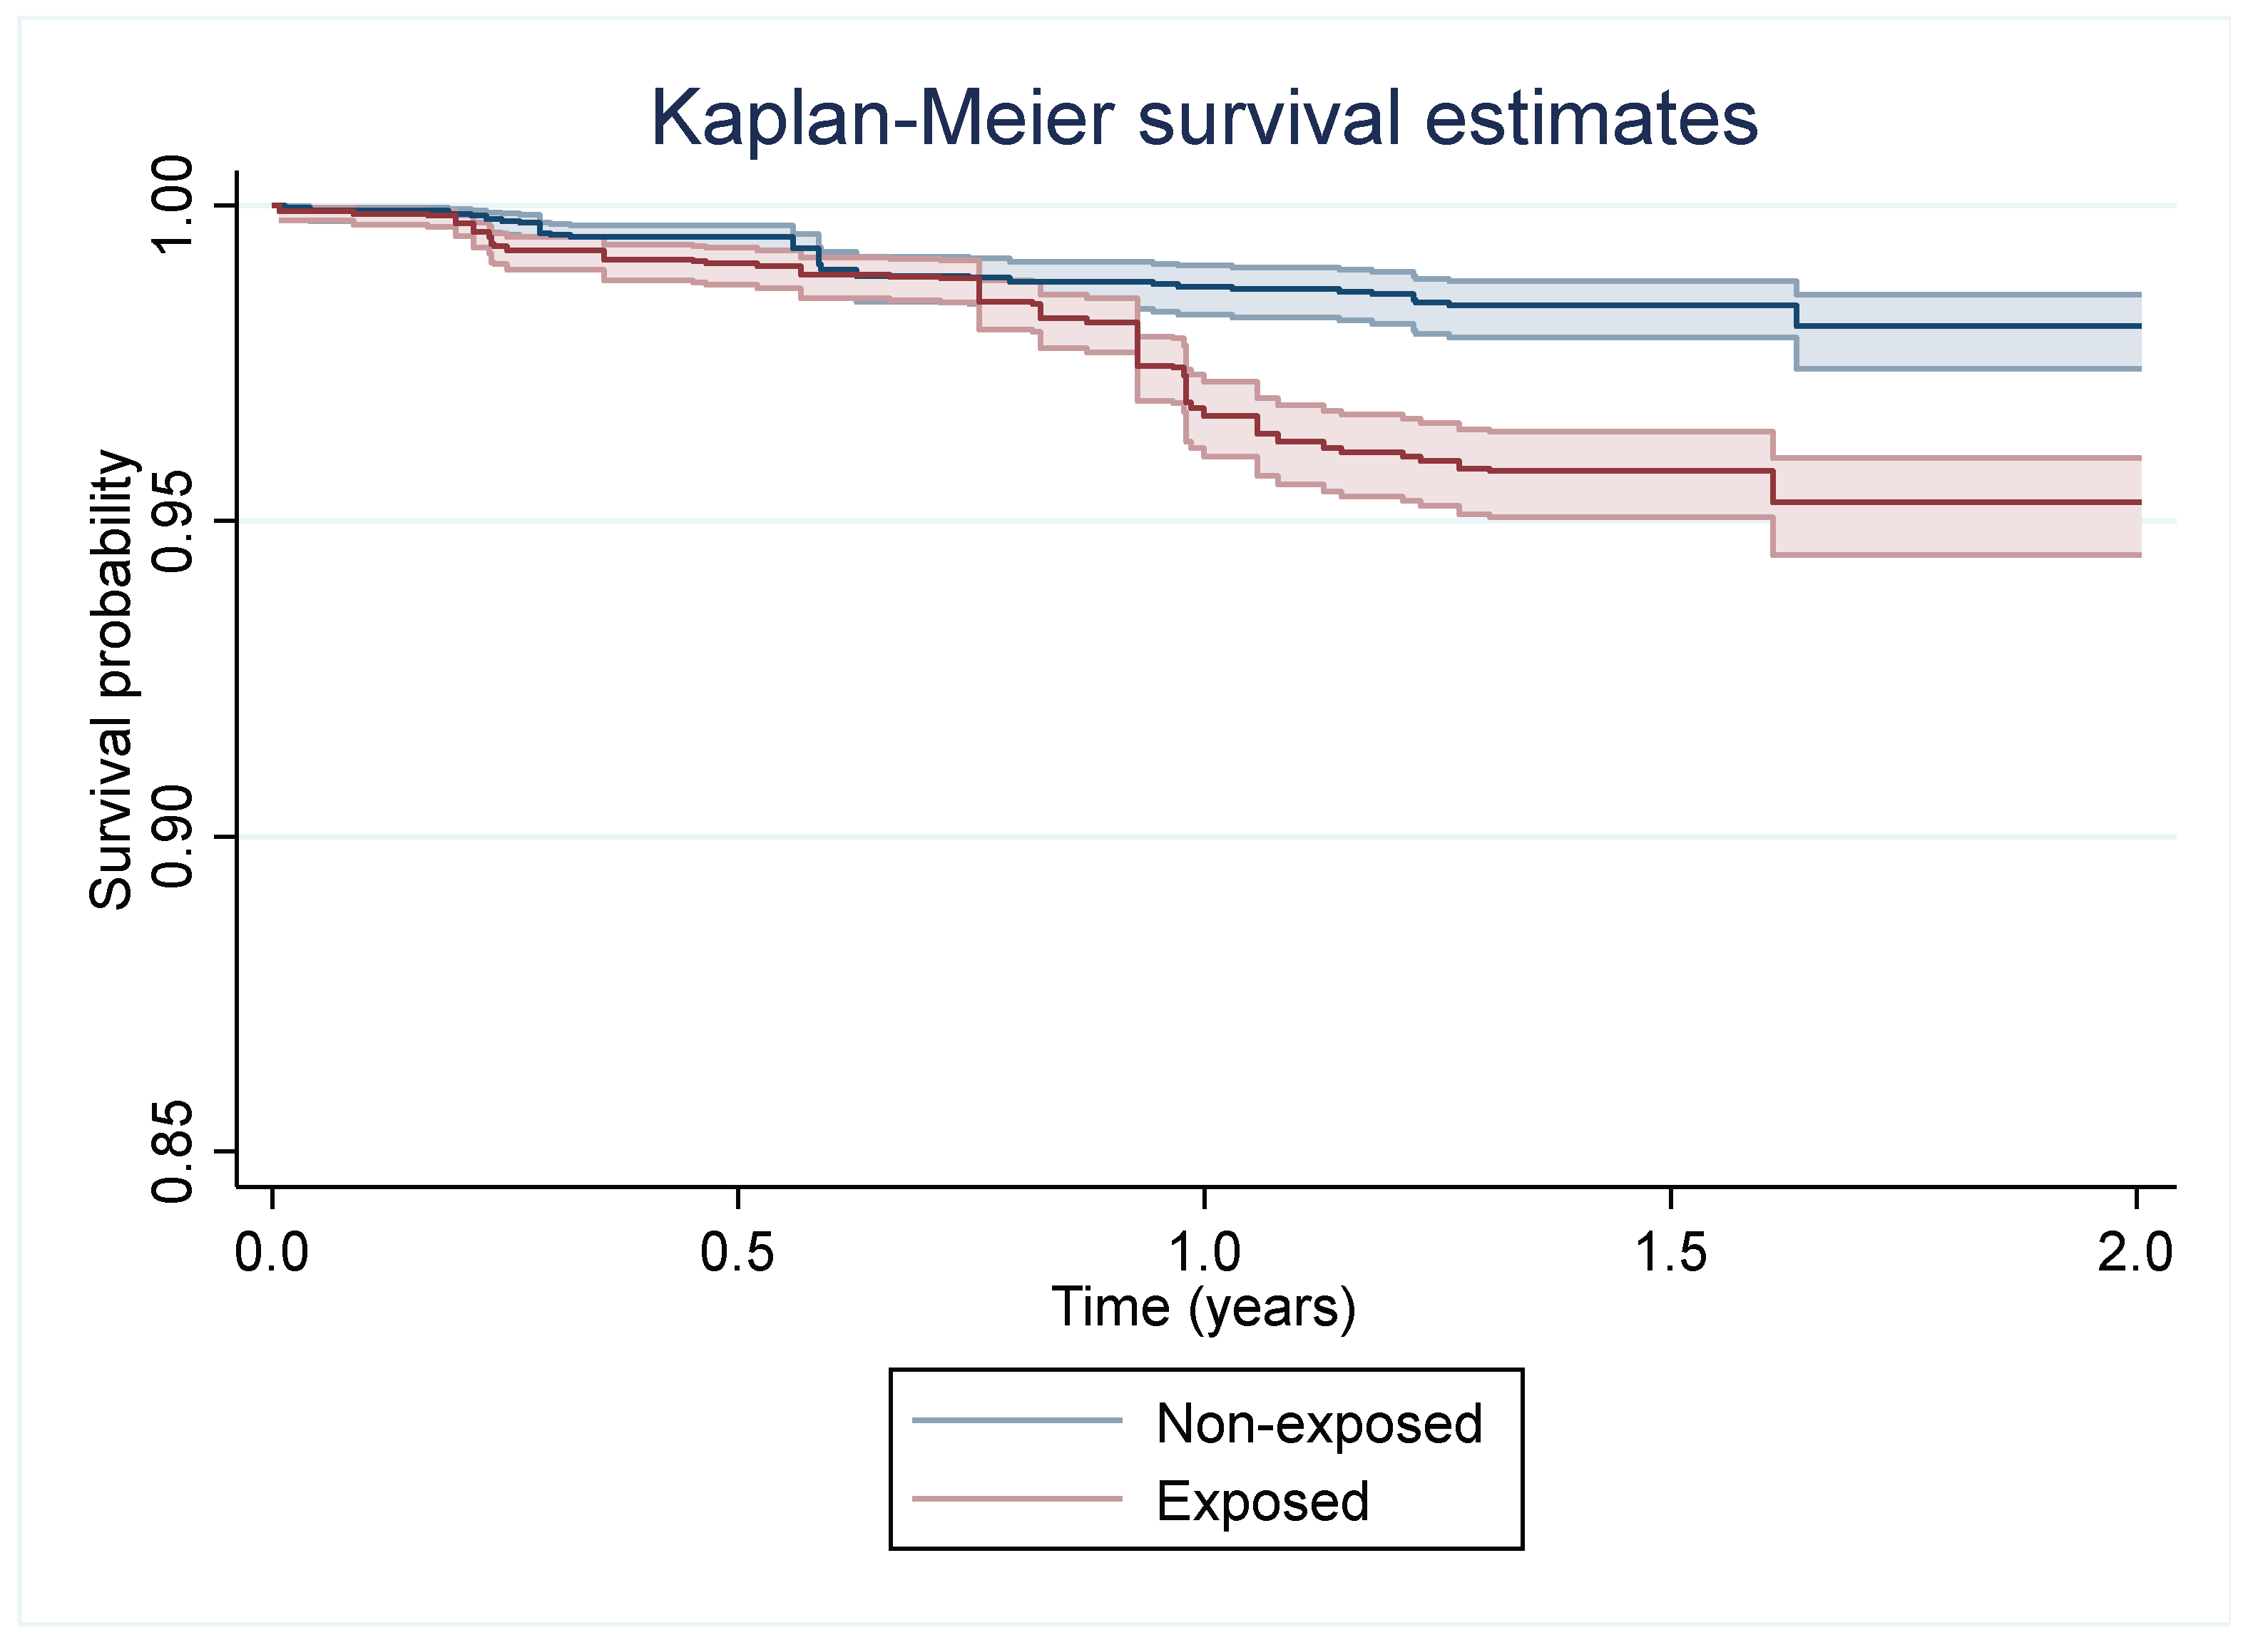Select the "Exposed" legend text

1262,1502
